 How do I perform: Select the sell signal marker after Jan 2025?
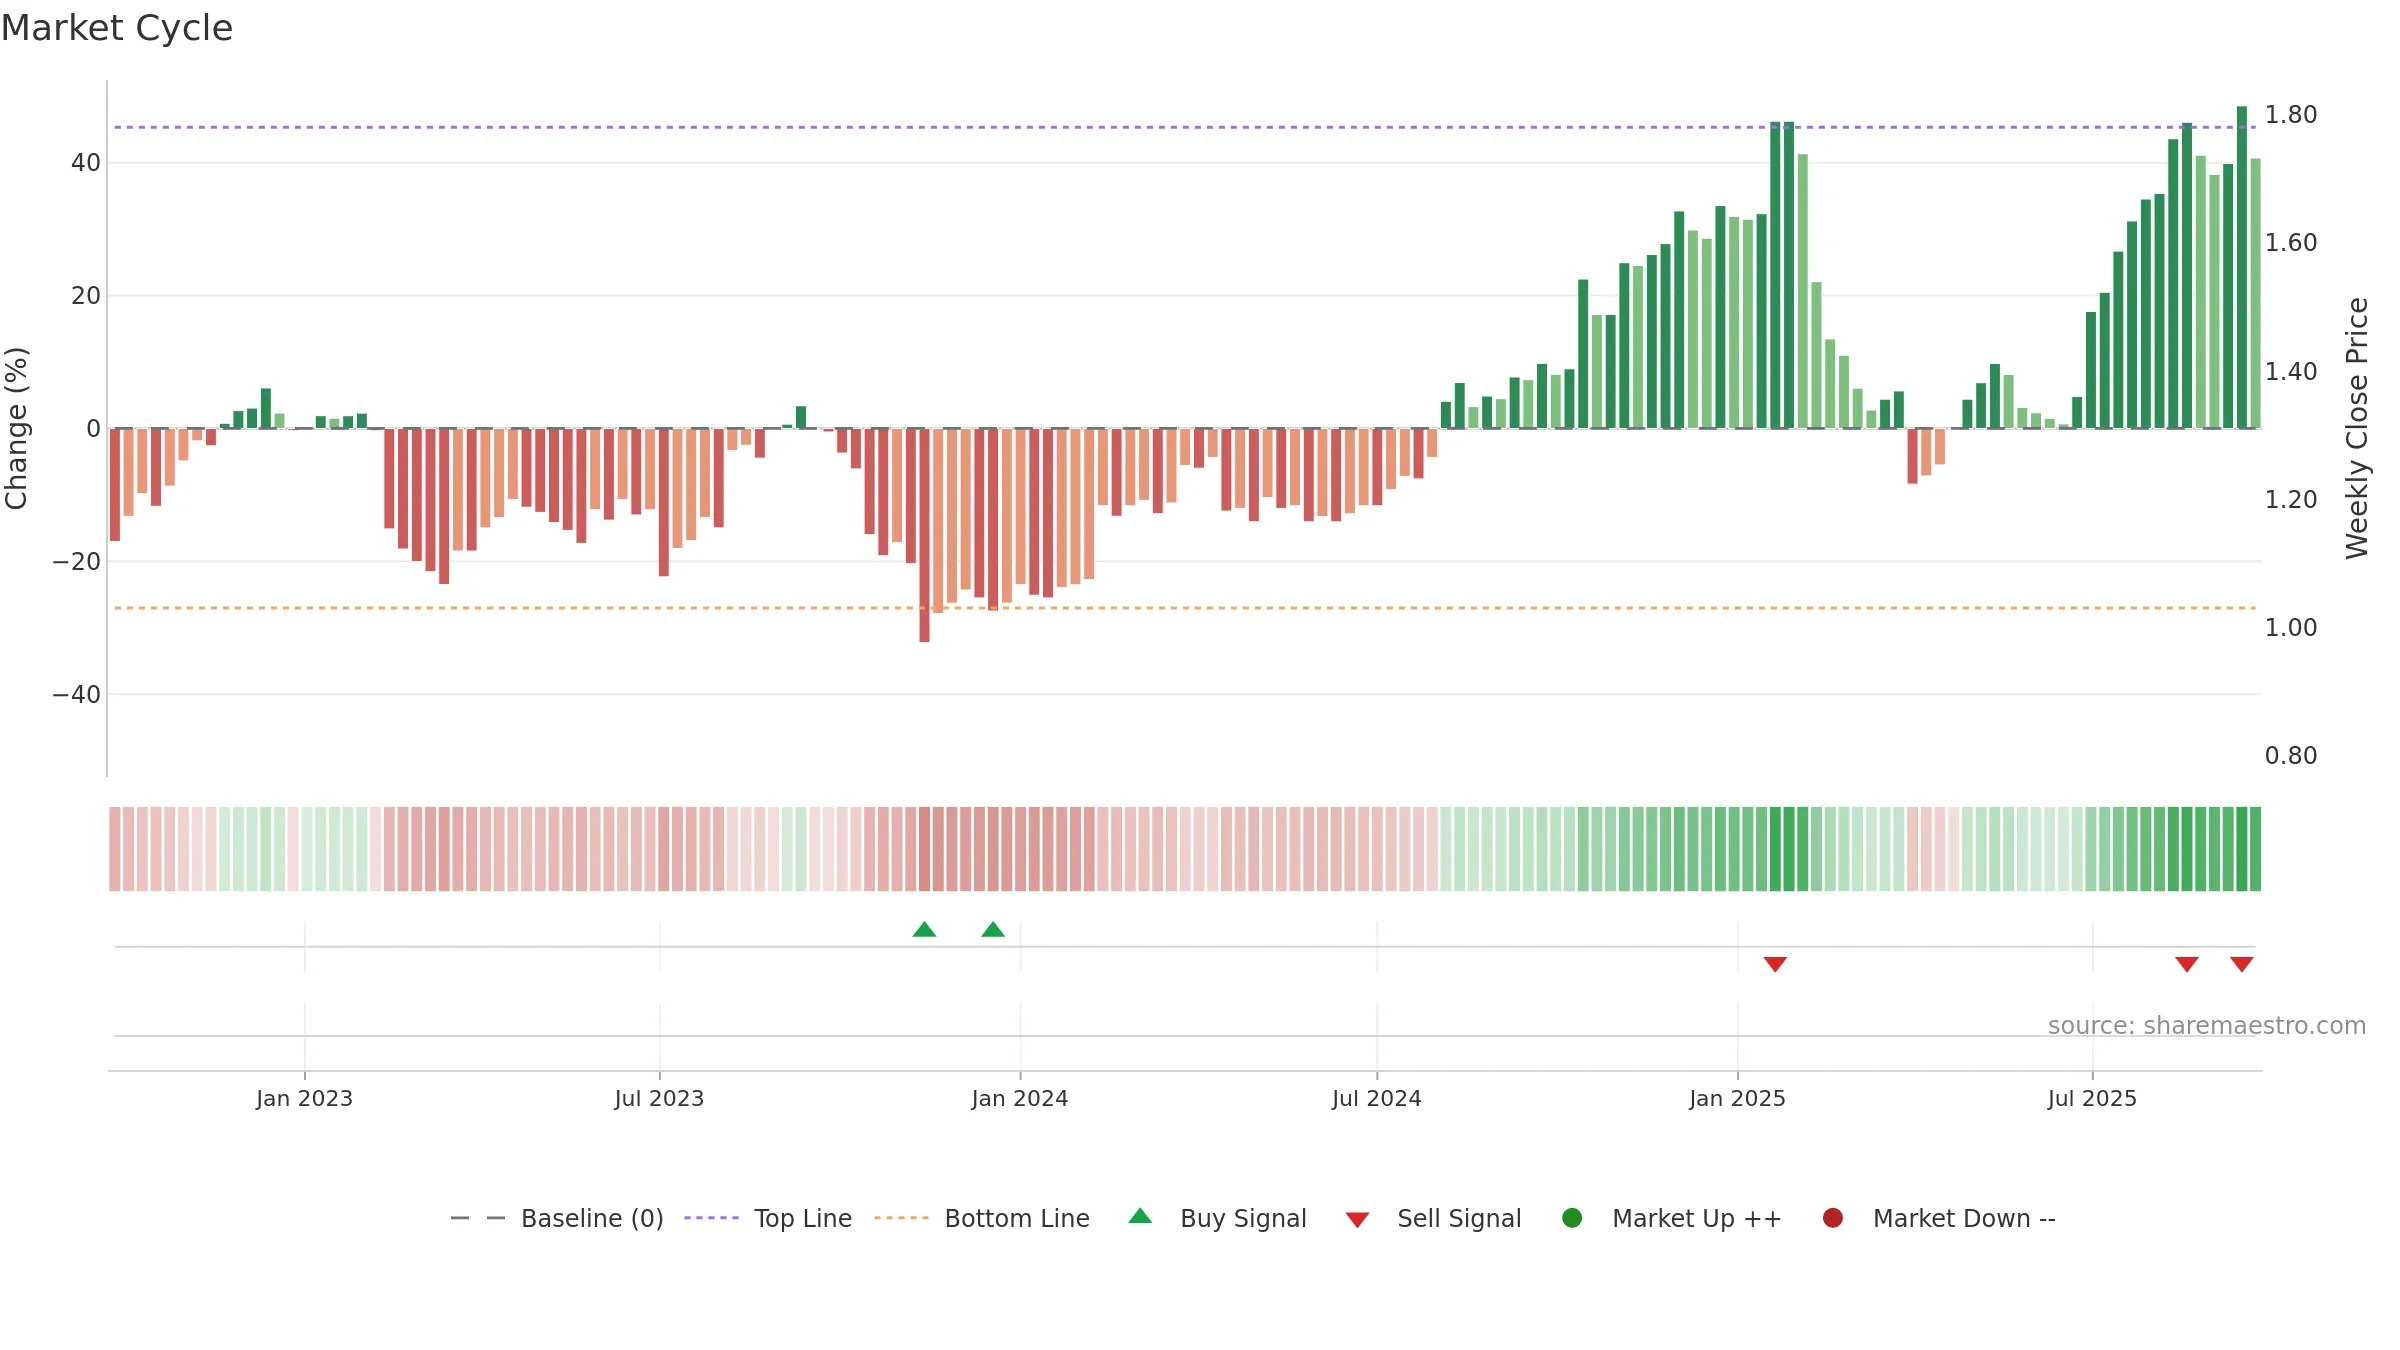1775,964
